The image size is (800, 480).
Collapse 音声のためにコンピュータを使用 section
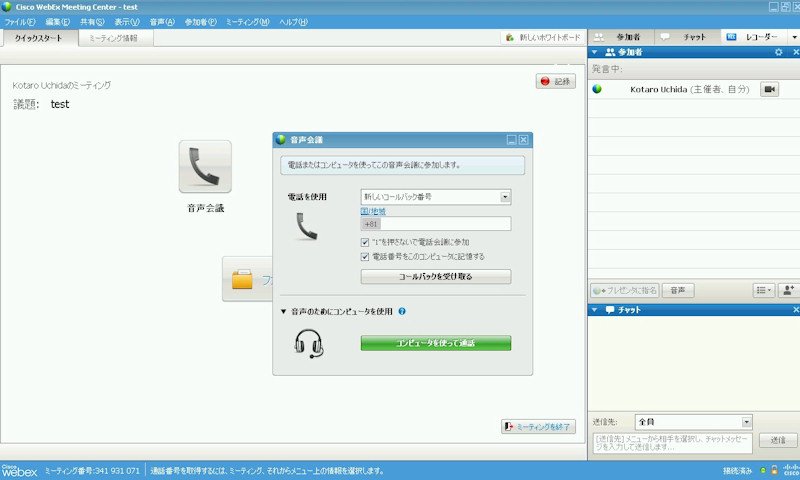[x=283, y=311]
